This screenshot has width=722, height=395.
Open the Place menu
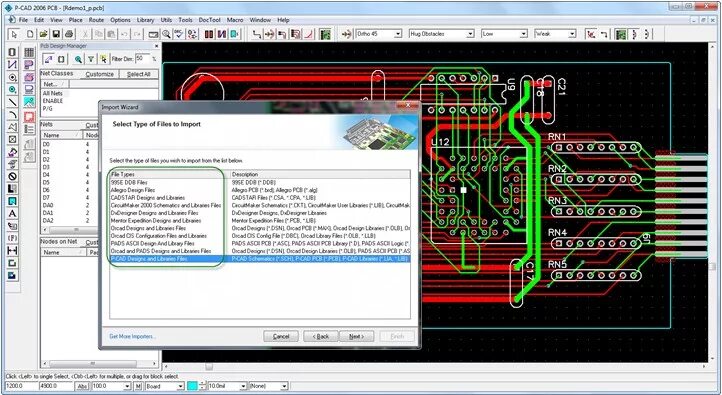(76, 20)
